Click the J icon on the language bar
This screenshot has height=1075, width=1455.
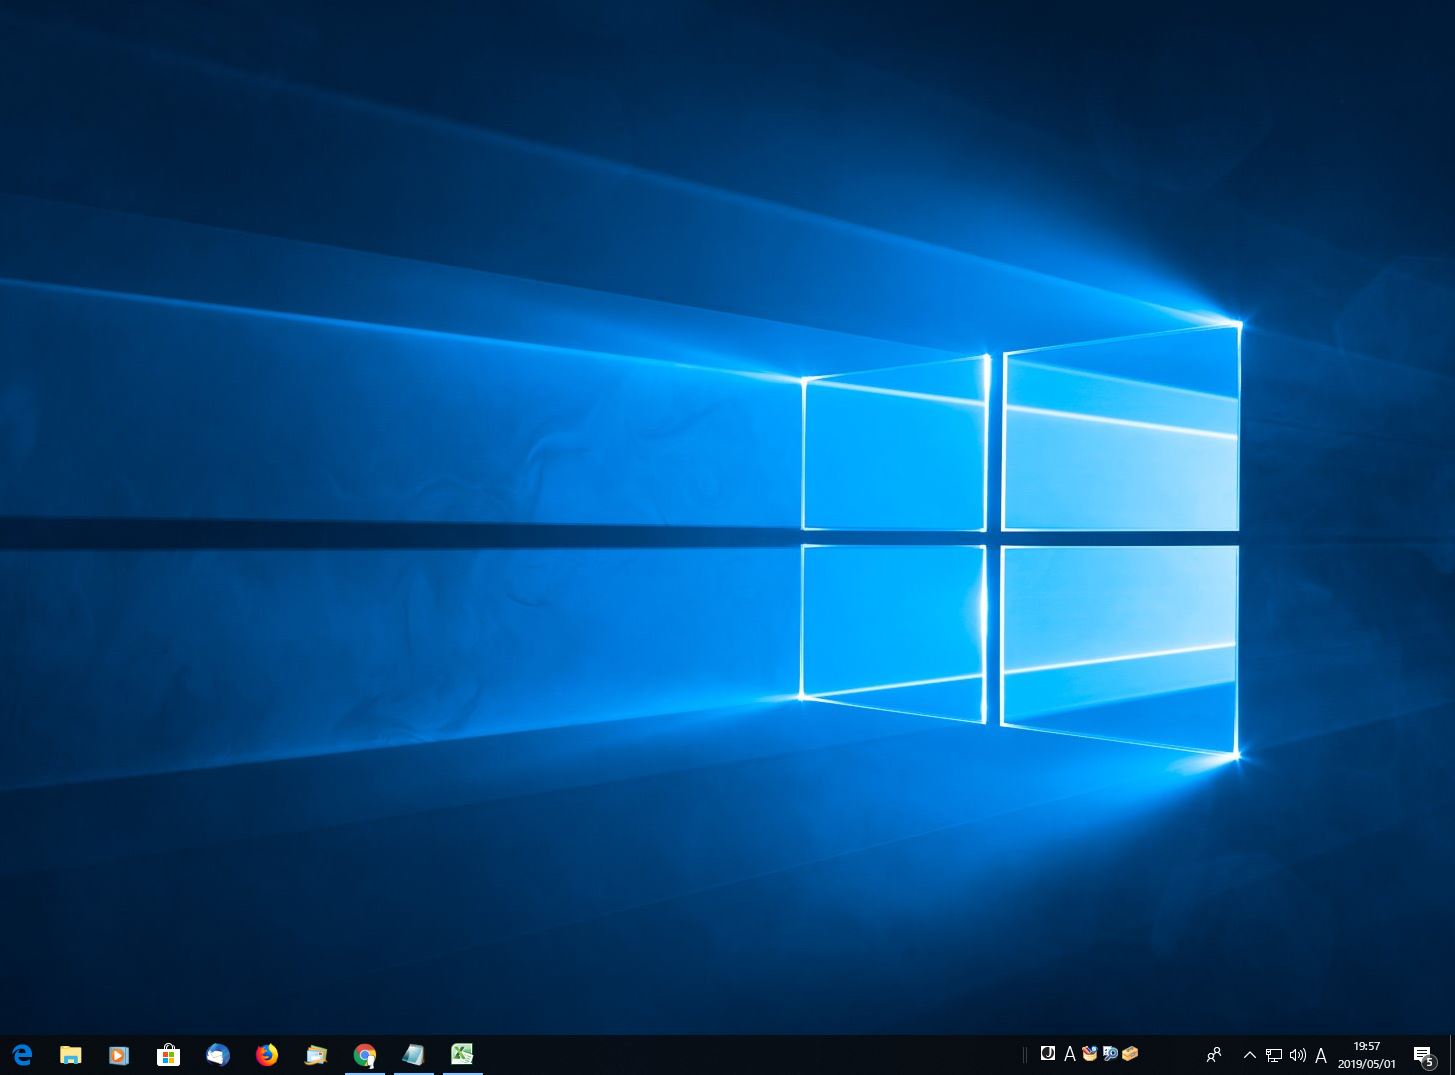coord(1048,1053)
